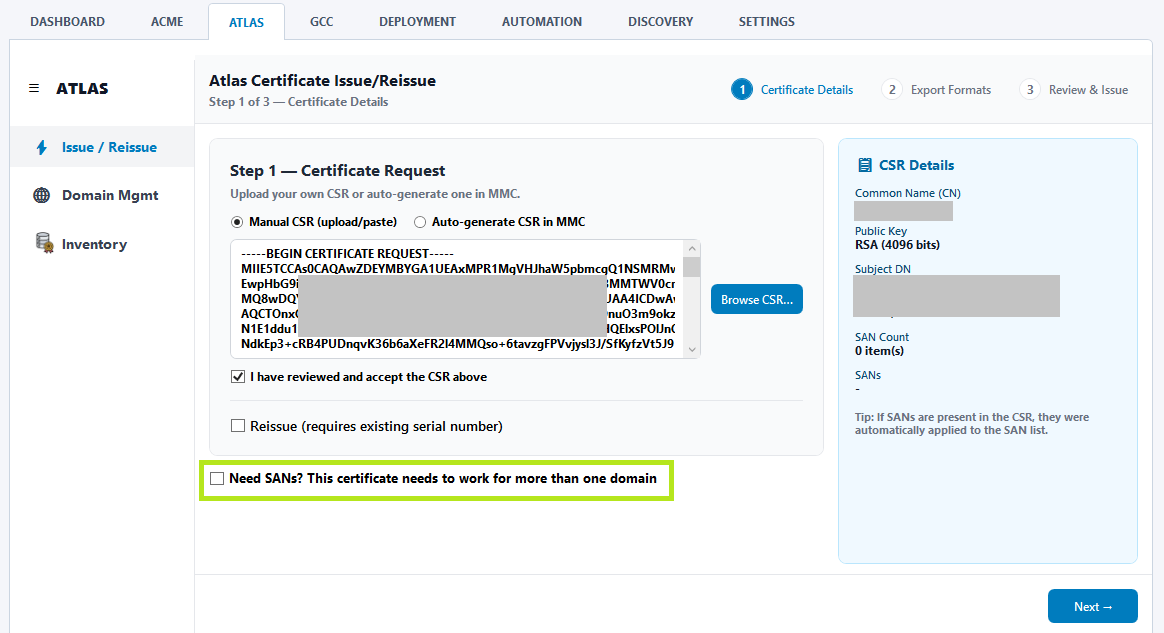Open the DASHBOARD tab
This screenshot has height=633, width=1164.
click(68, 22)
